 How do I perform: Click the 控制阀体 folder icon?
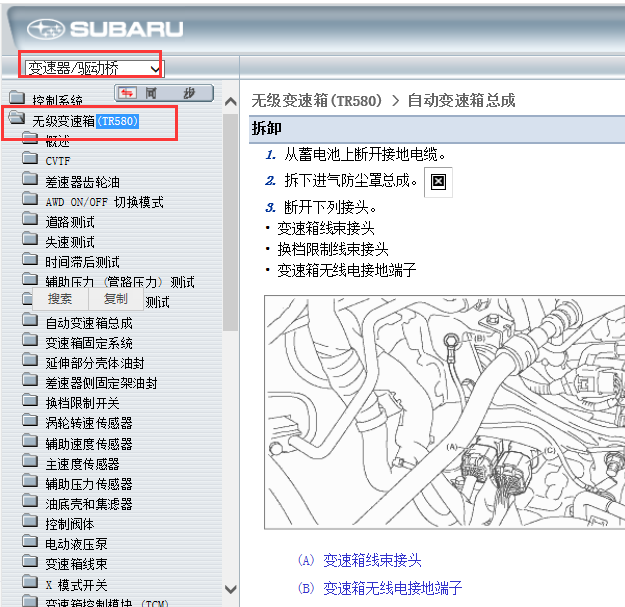click(30, 520)
